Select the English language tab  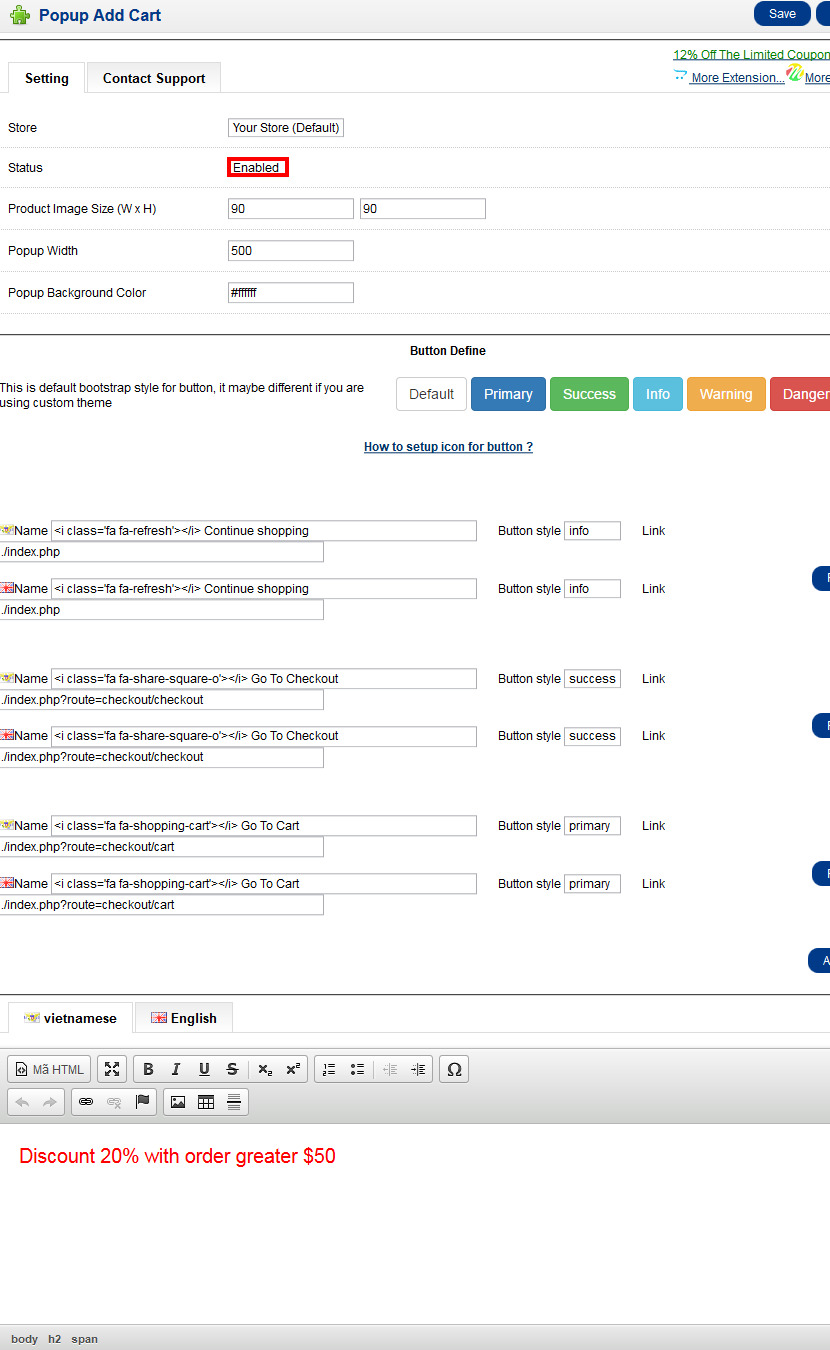pyautogui.click(x=184, y=1018)
